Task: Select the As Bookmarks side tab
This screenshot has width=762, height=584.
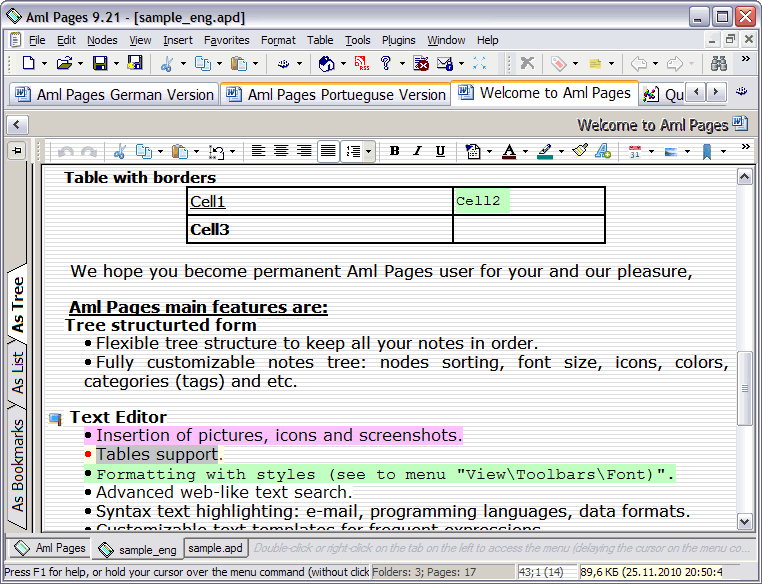Action: (17, 465)
